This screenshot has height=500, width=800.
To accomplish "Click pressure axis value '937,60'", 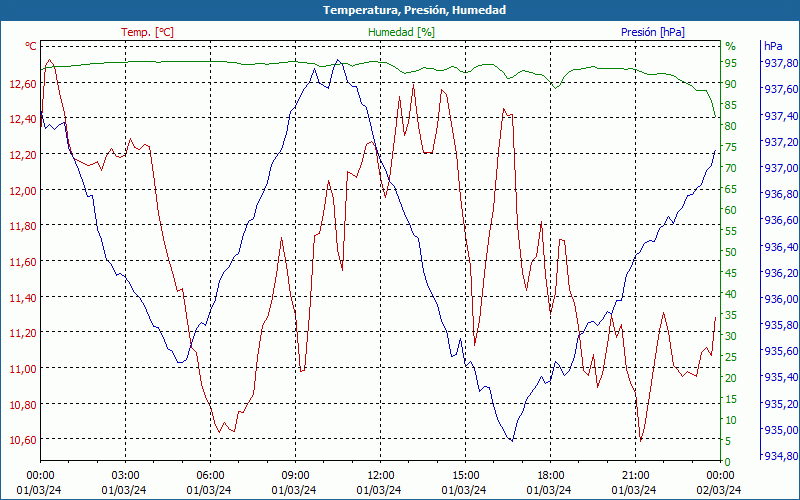I will [780, 89].
